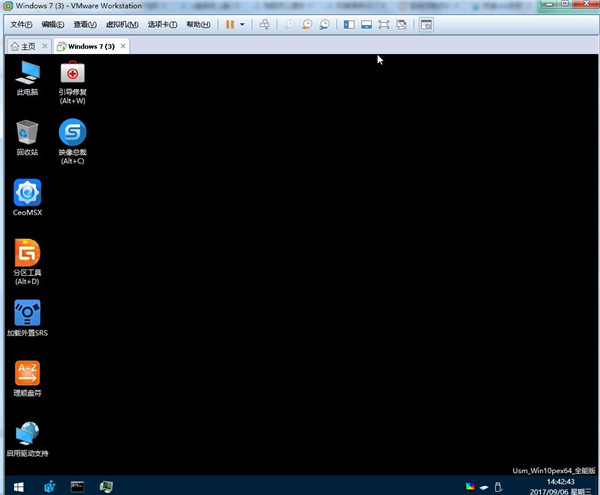This screenshot has width=600, height=495.
Task: Open the guest Windows Start button
Action: [x=18, y=487]
